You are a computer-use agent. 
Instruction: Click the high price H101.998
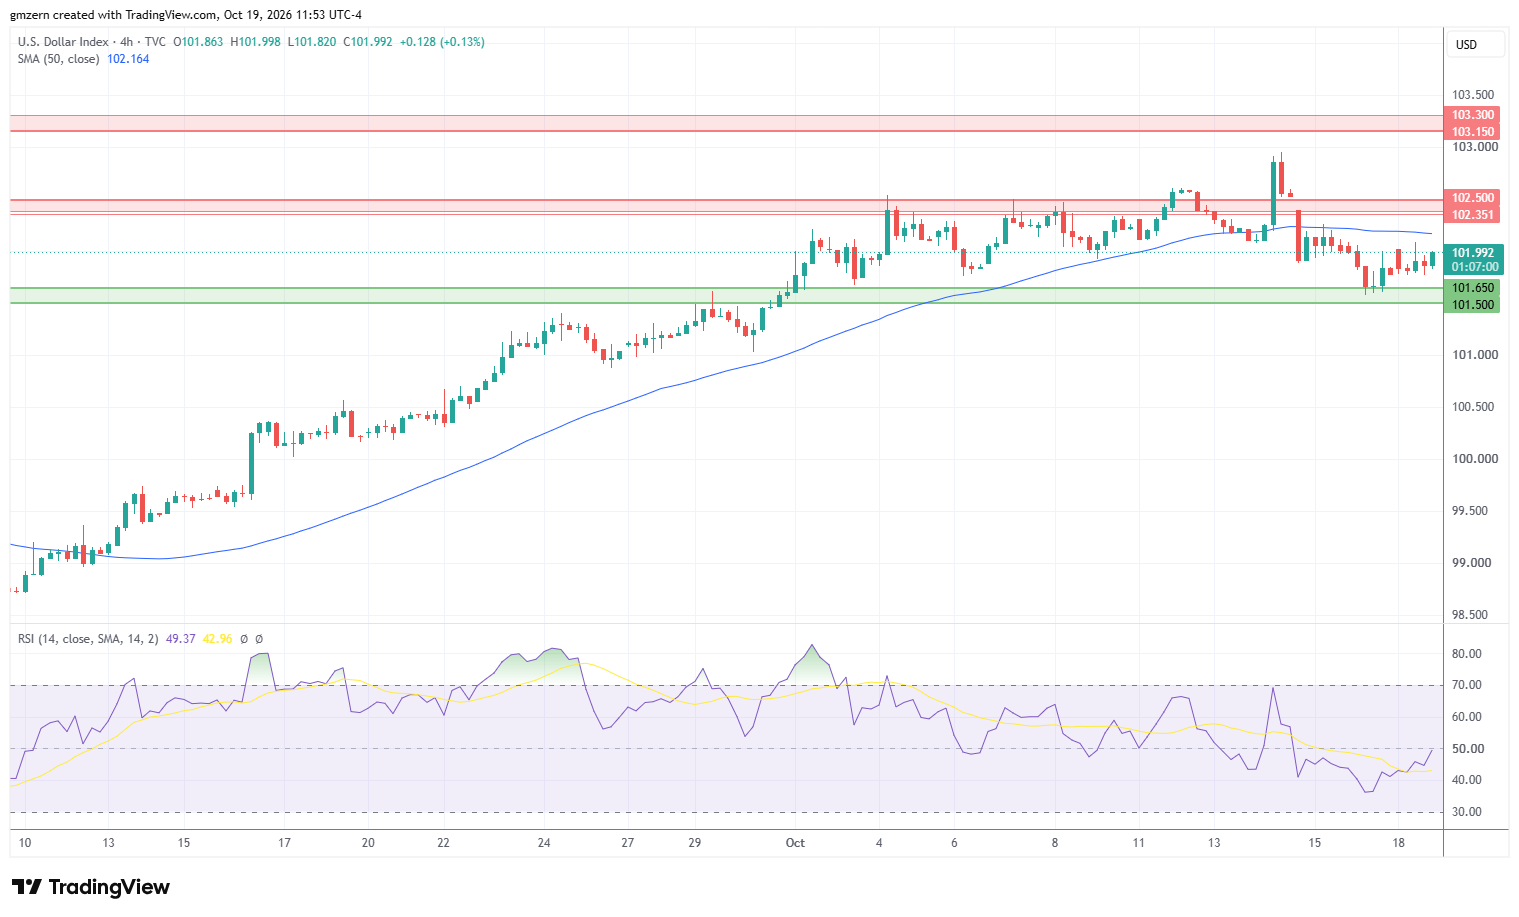255,42
